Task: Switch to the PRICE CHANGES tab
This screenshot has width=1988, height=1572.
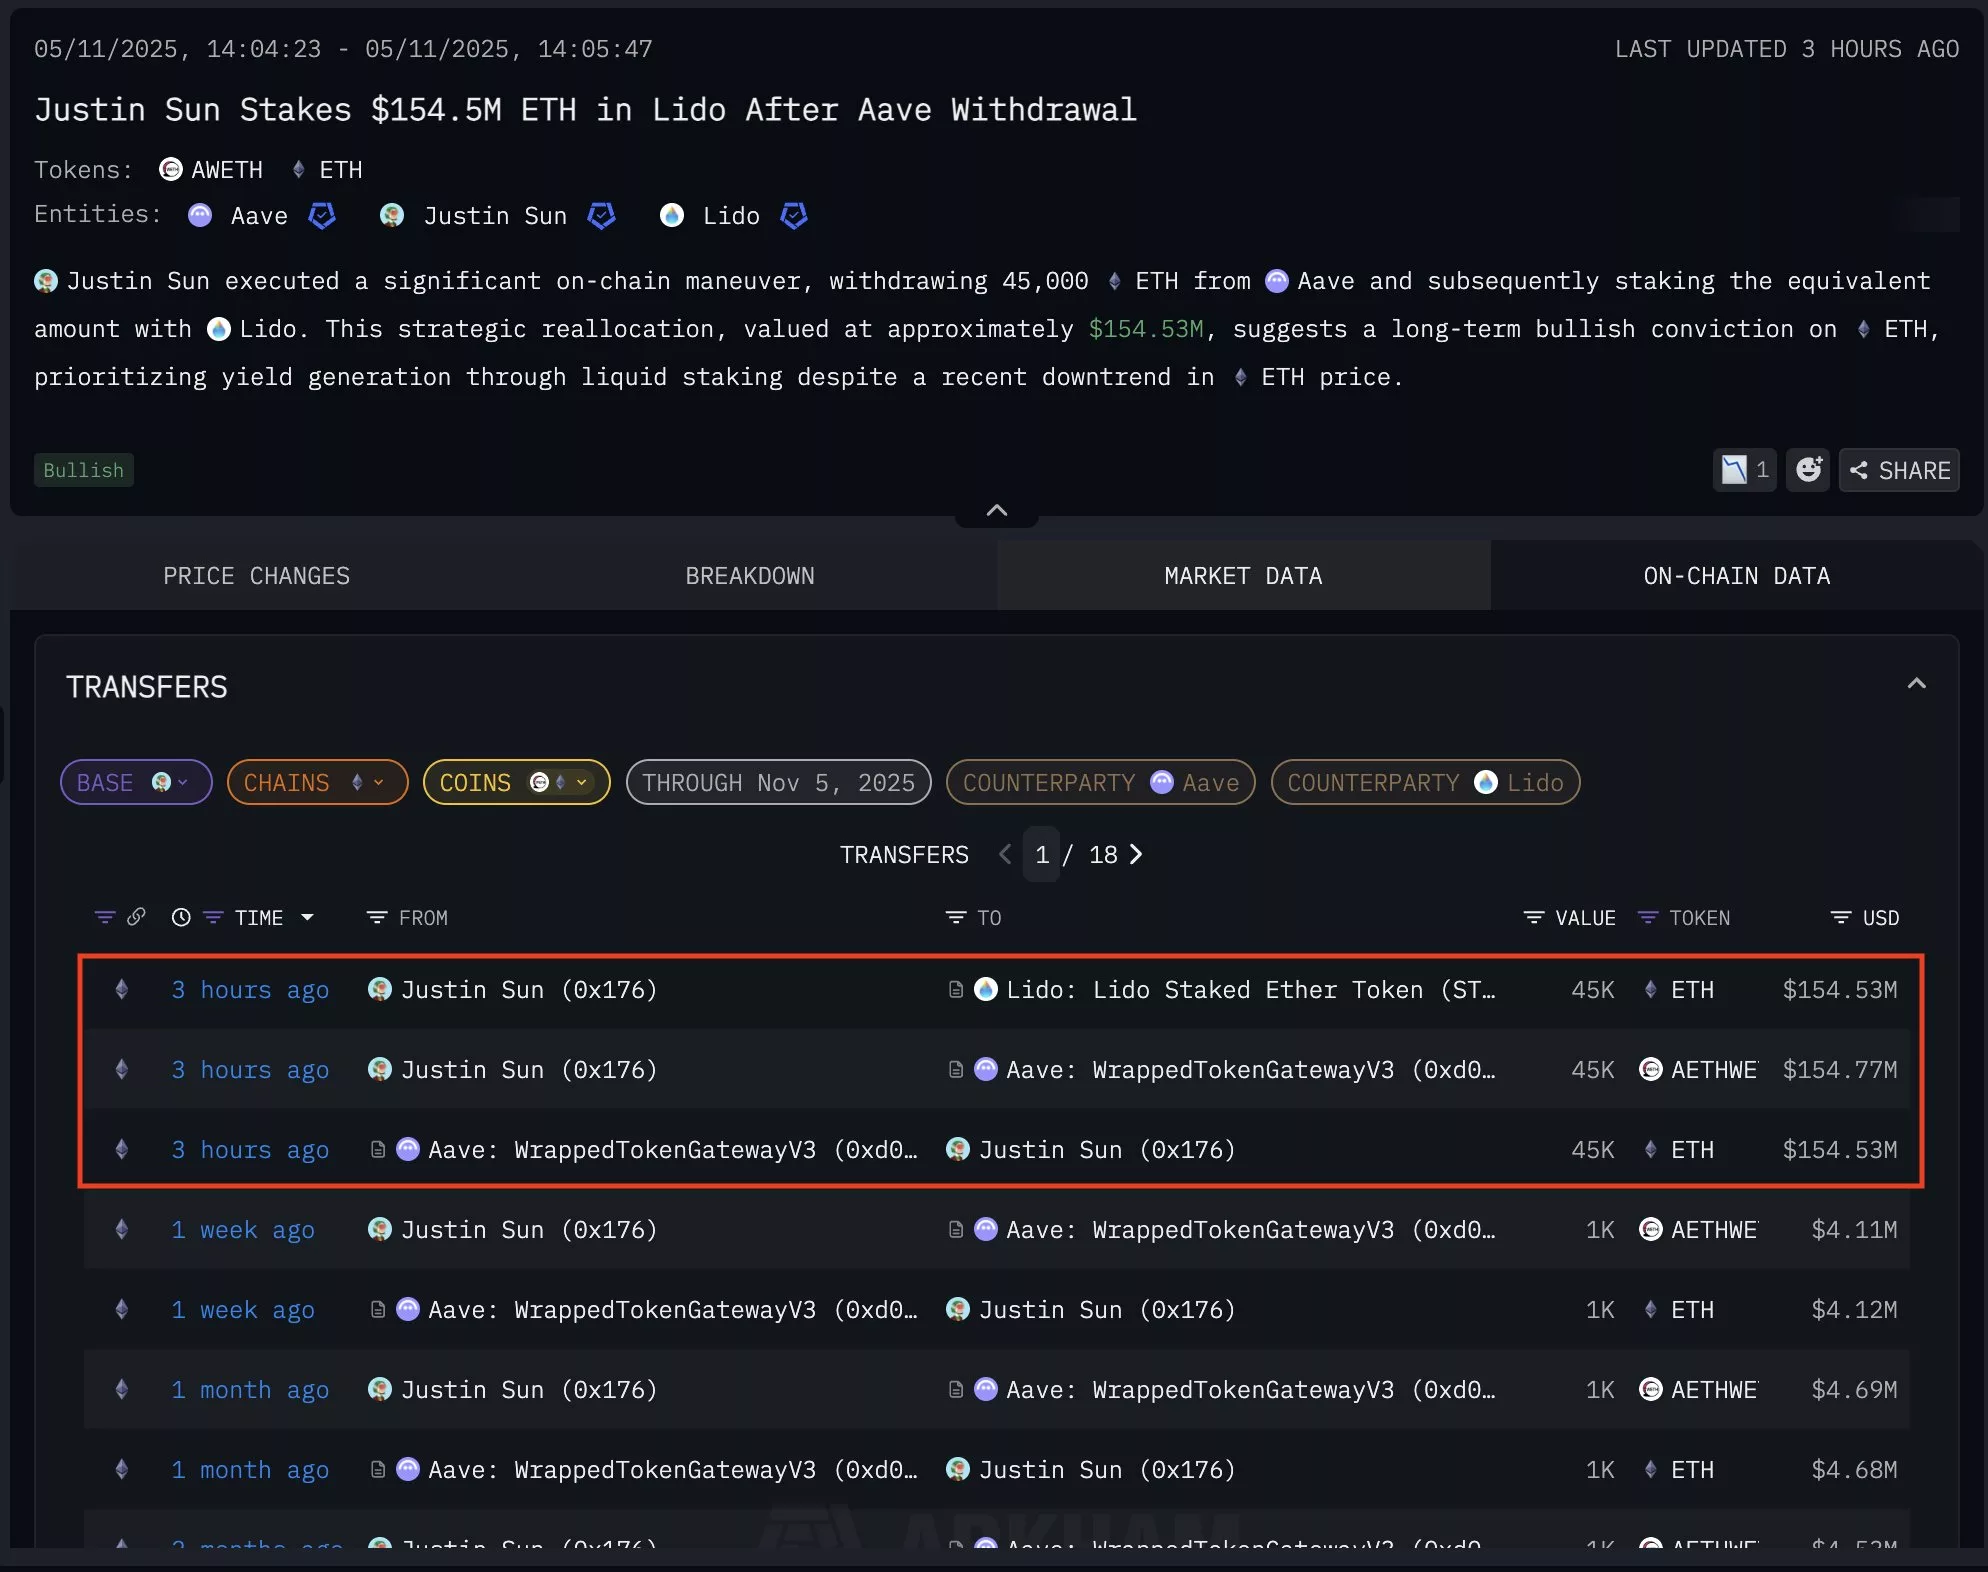Action: click(x=256, y=575)
